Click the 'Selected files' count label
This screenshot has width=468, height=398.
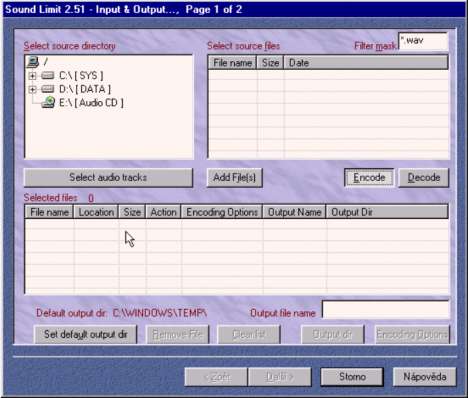(59, 198)
